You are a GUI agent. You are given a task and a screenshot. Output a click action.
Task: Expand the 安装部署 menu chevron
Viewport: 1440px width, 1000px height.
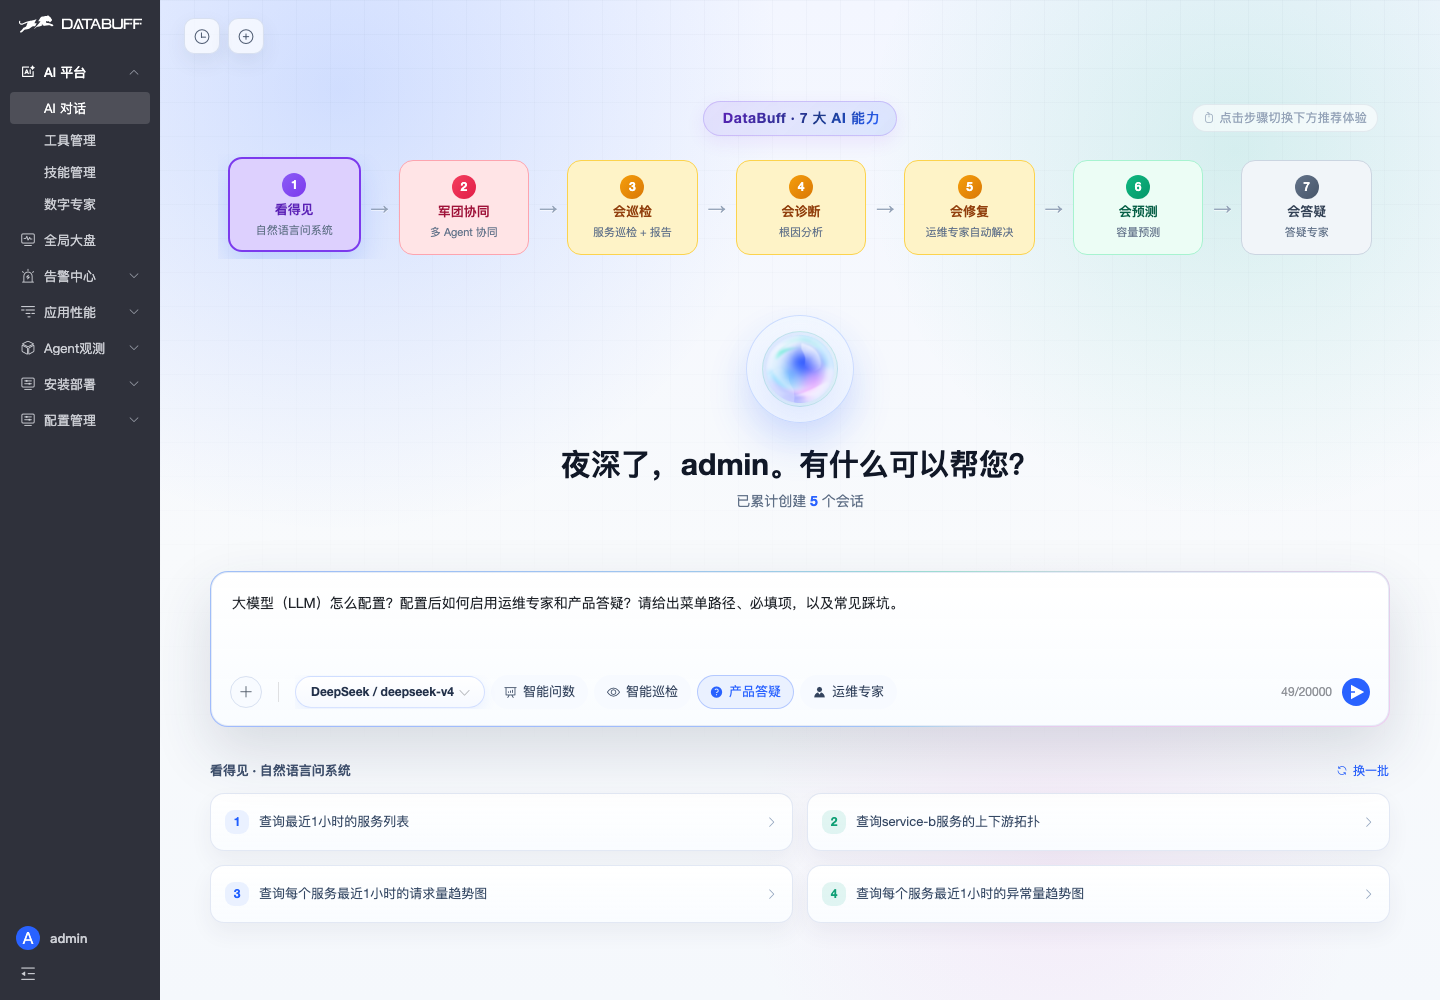(134, 384)
